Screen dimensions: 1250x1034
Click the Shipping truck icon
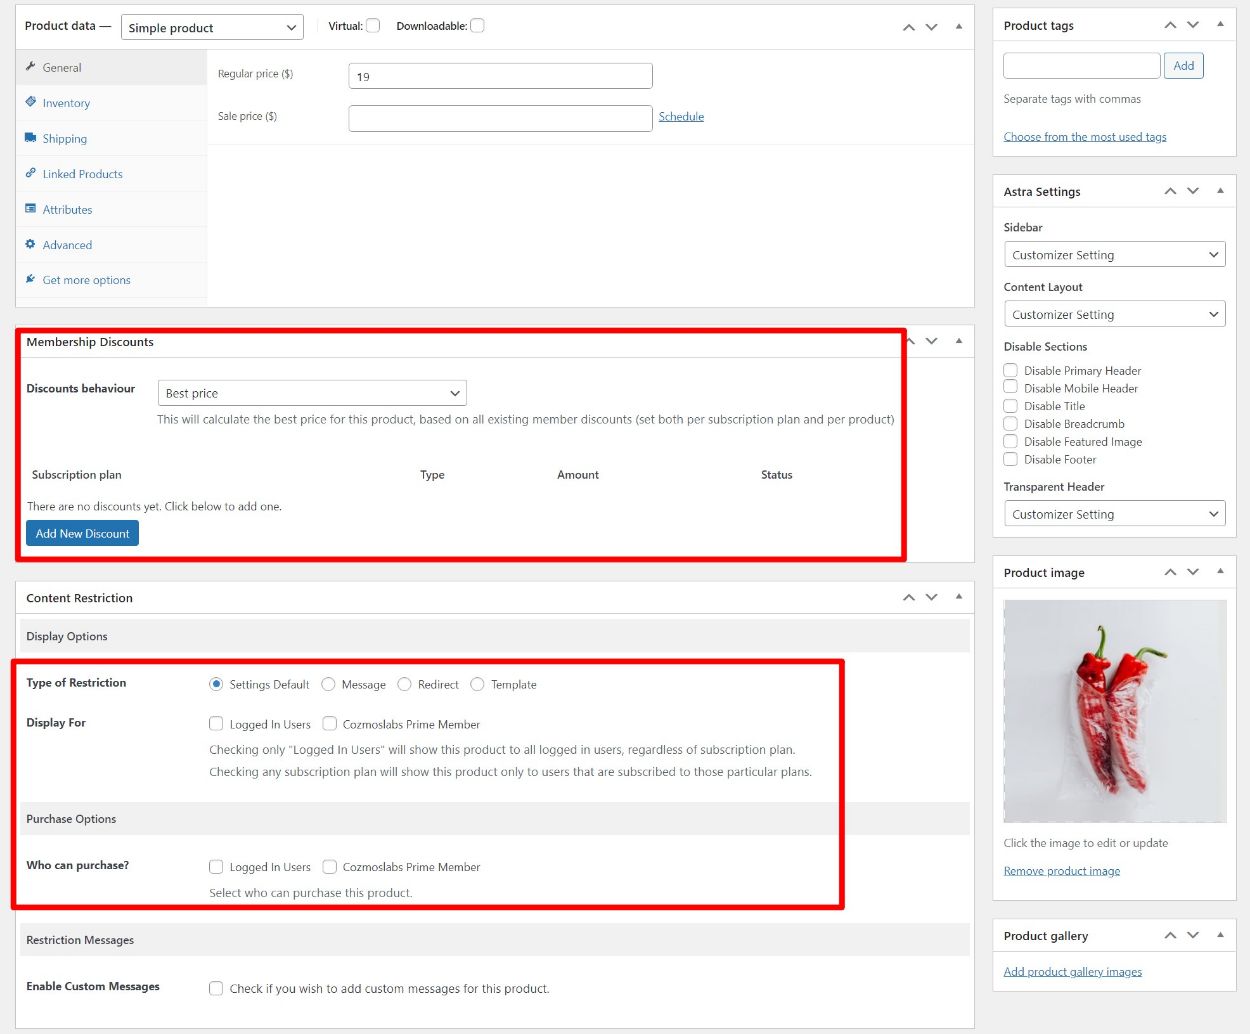coord(30,138)
